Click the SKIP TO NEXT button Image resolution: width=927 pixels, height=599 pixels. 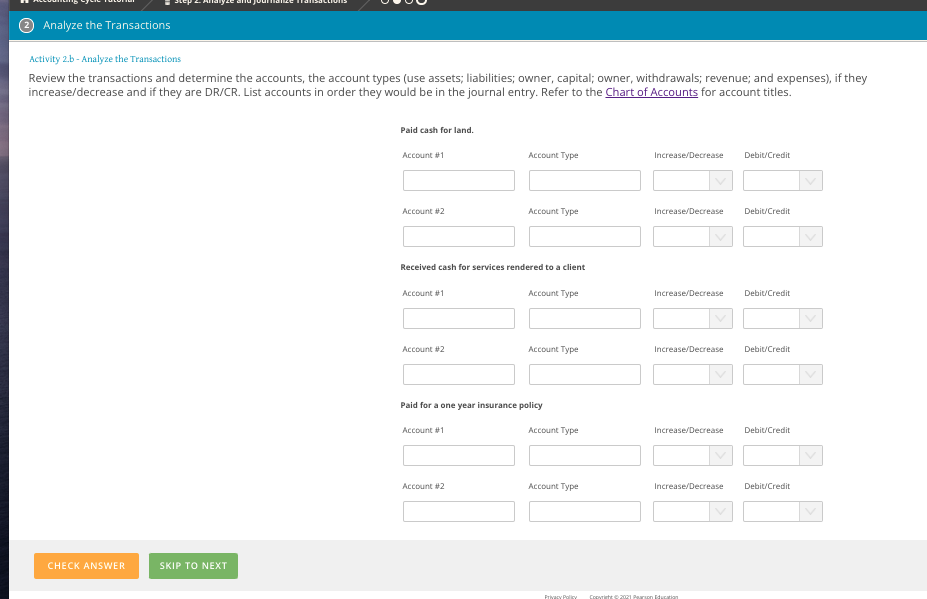point(193,565)
